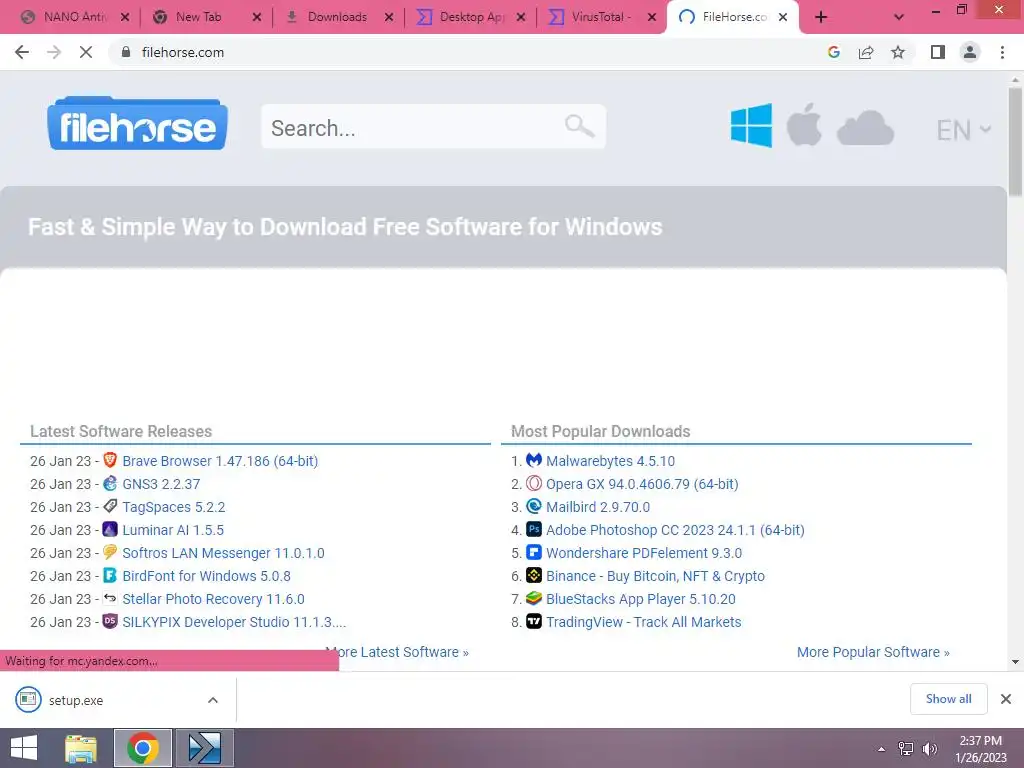This screenshot has height=768, width=1024.
Task: Open Stellar Photo Recovery 11.6.0 link
Action: [214, 599]
